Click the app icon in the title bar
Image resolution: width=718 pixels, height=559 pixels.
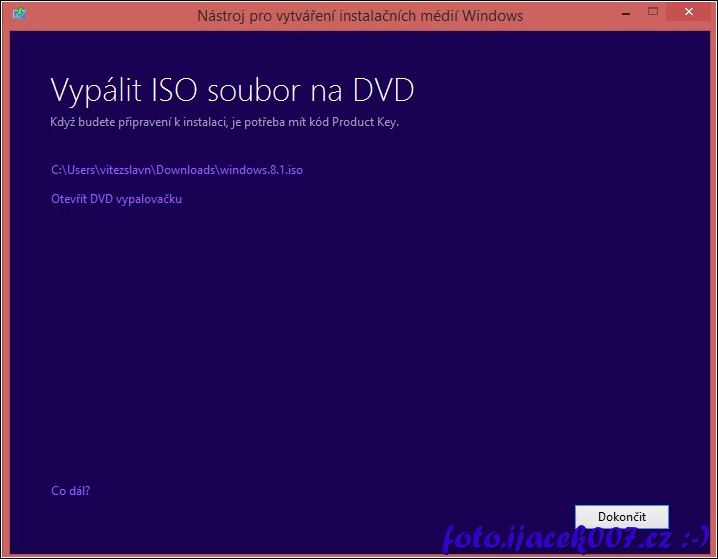click(x=19, y=16)
